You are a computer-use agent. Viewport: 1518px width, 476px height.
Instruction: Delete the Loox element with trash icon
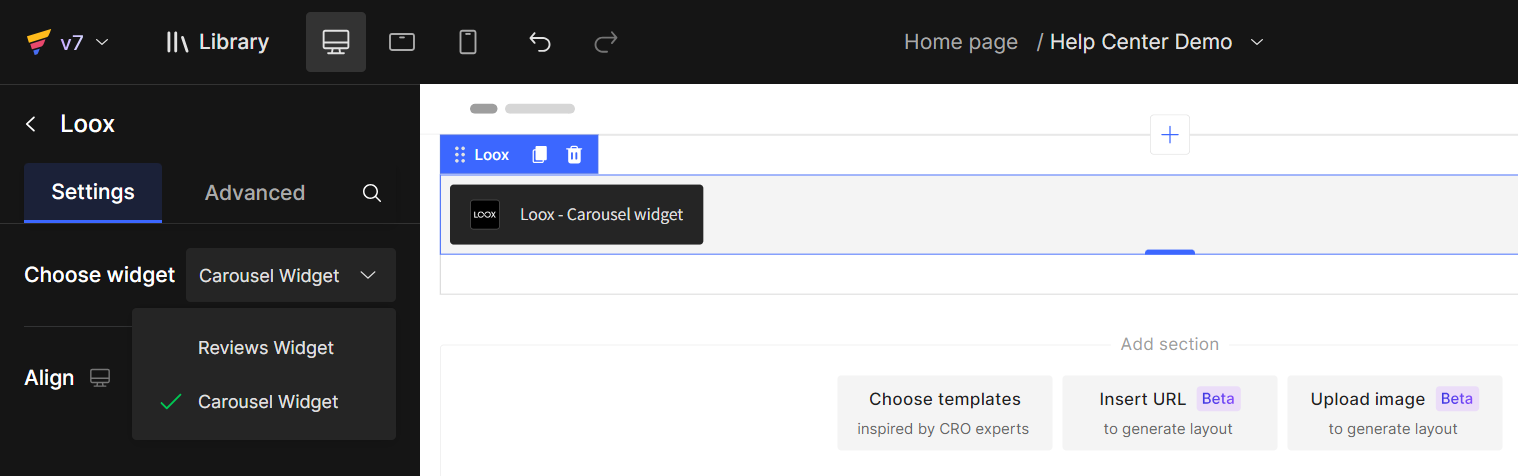(574, 155)
